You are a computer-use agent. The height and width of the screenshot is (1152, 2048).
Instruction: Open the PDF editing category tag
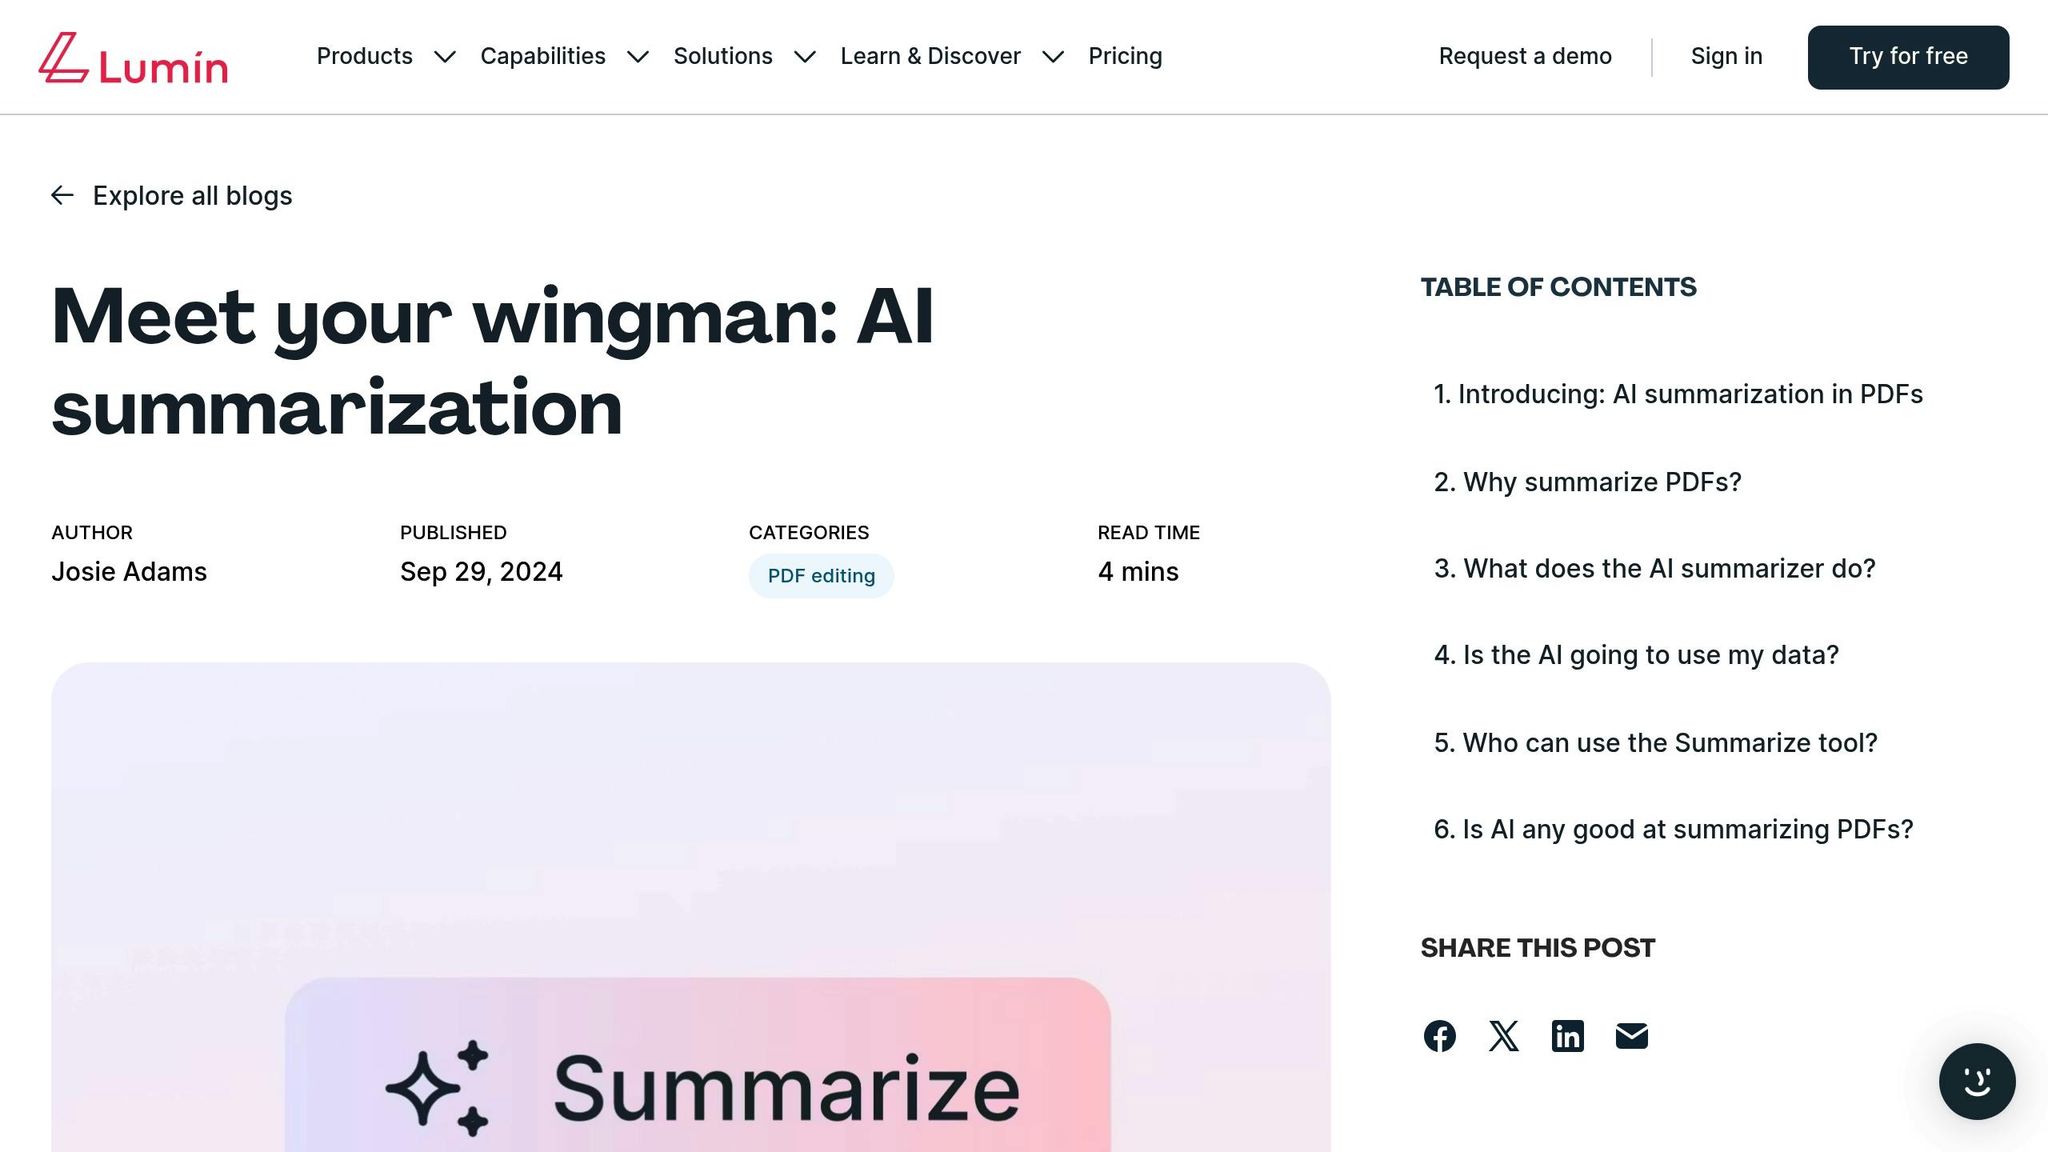pyautogui.click(x=821, y=576)
